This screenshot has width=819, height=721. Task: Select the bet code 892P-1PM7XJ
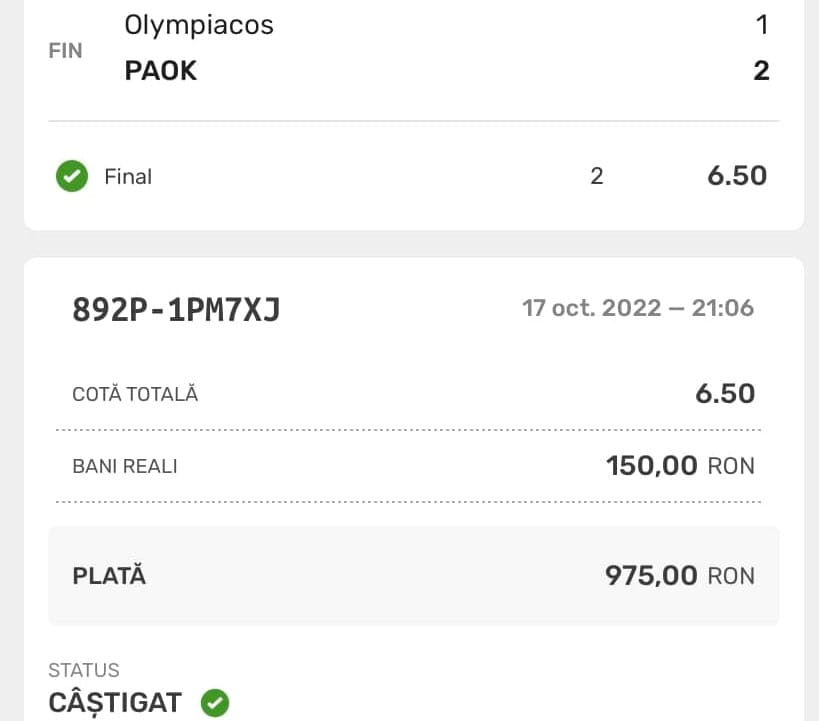(176, 310)
